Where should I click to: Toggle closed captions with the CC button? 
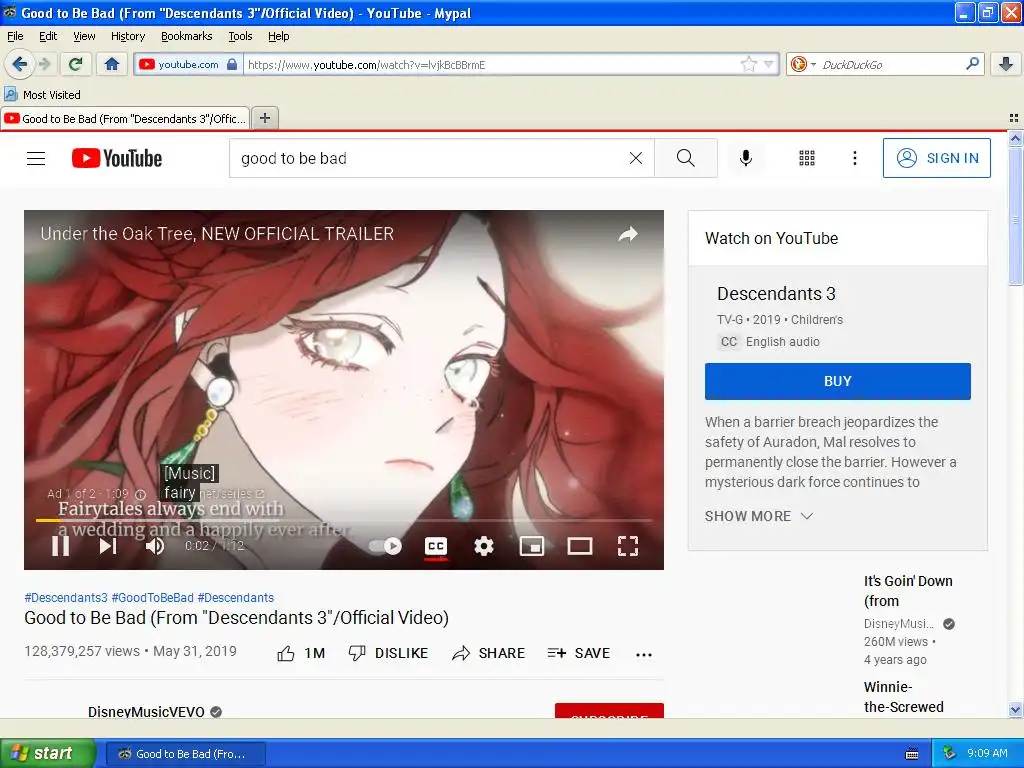[436, 545]
